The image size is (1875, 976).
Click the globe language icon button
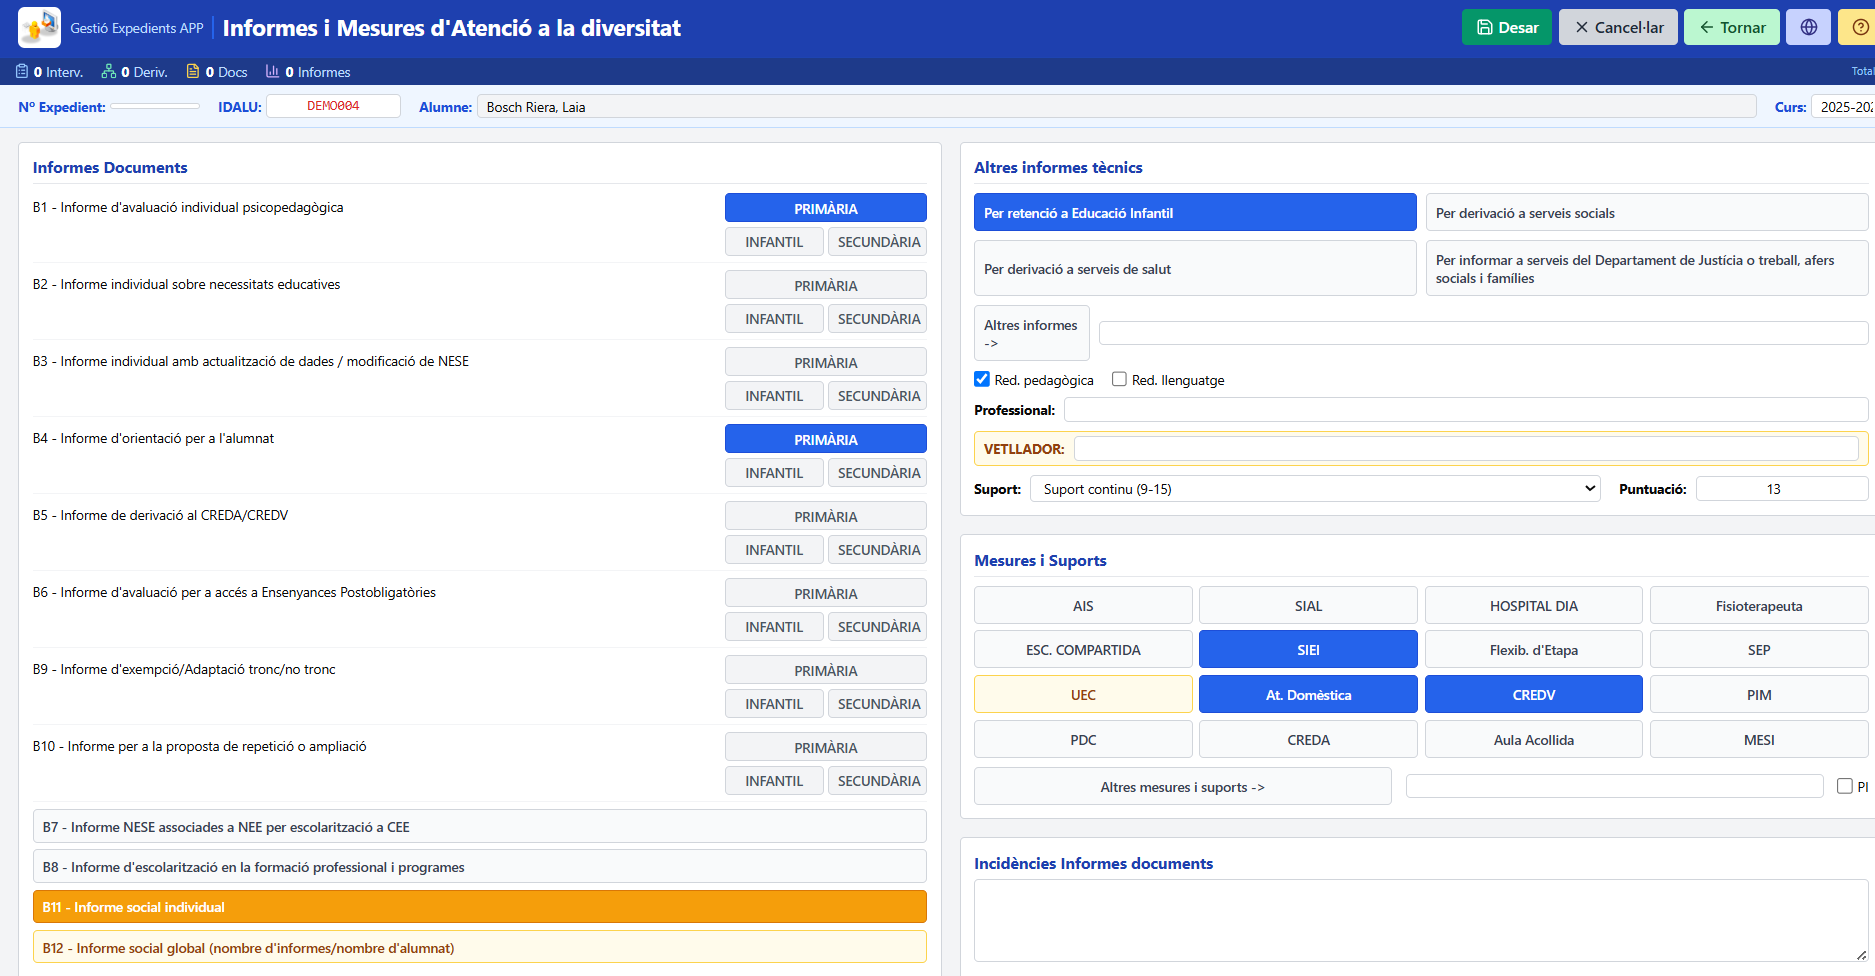pyautogui.click(x=1808, y=27)
